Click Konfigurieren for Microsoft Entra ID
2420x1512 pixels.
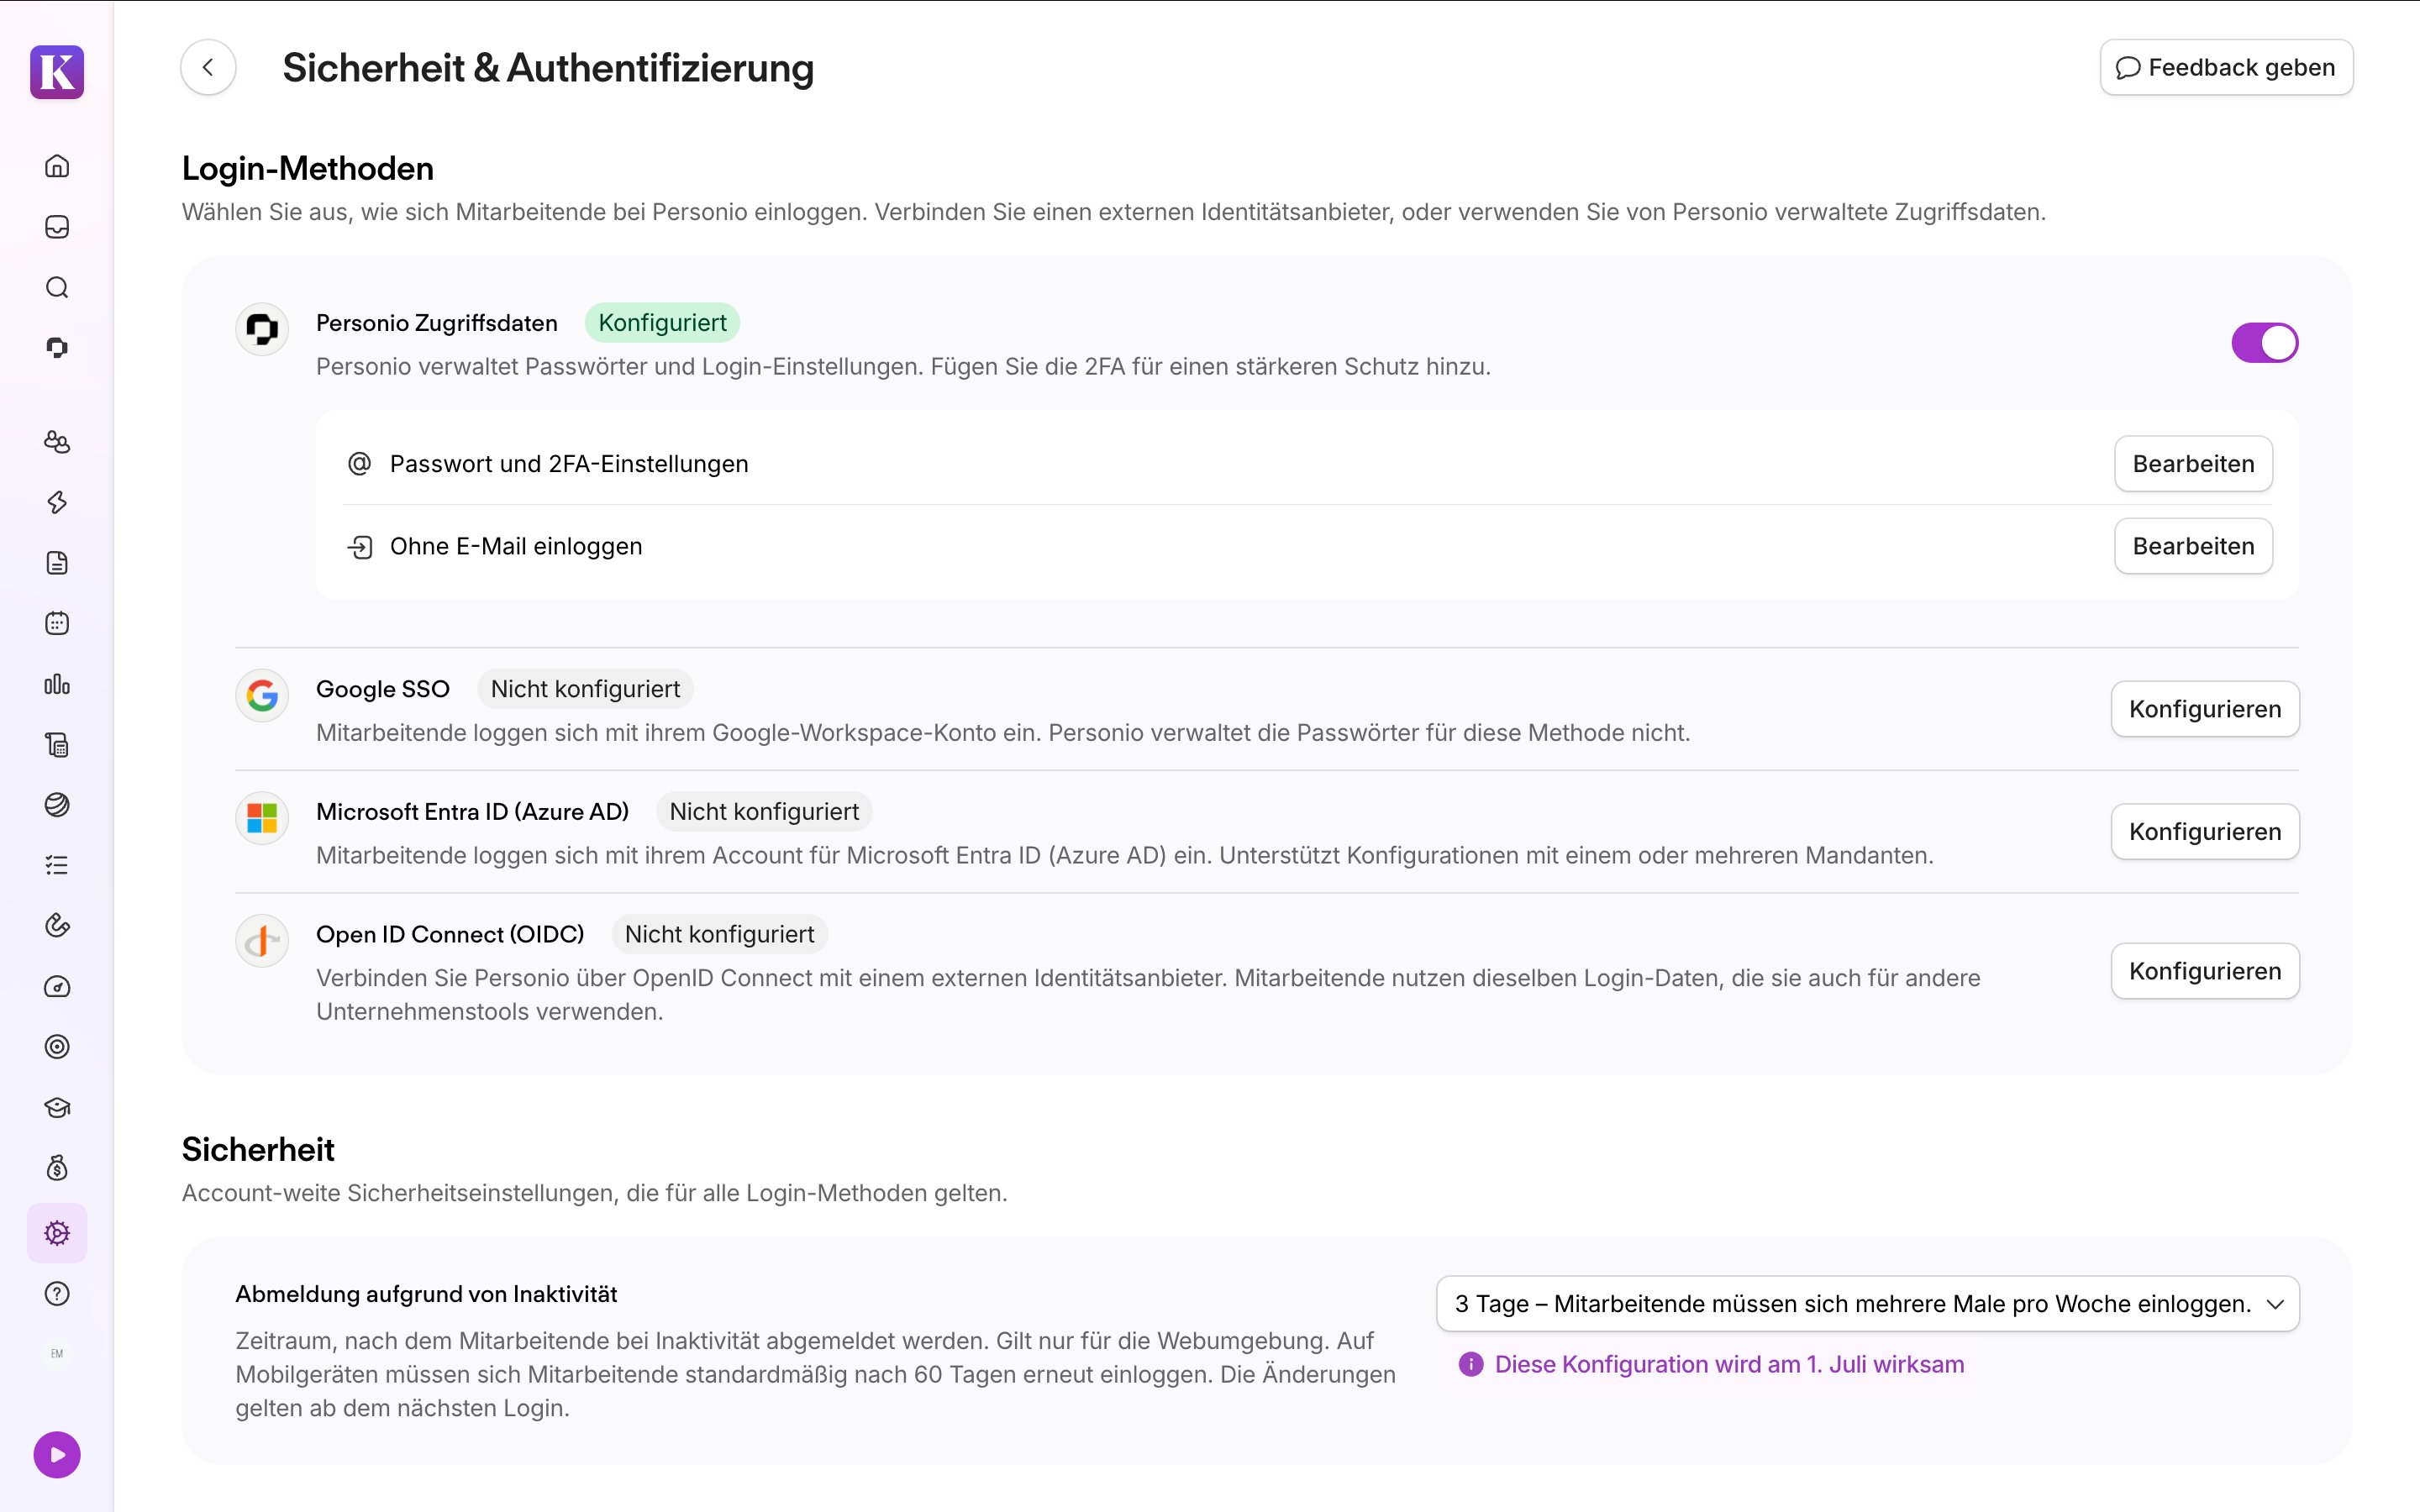tap(2205, 832)
